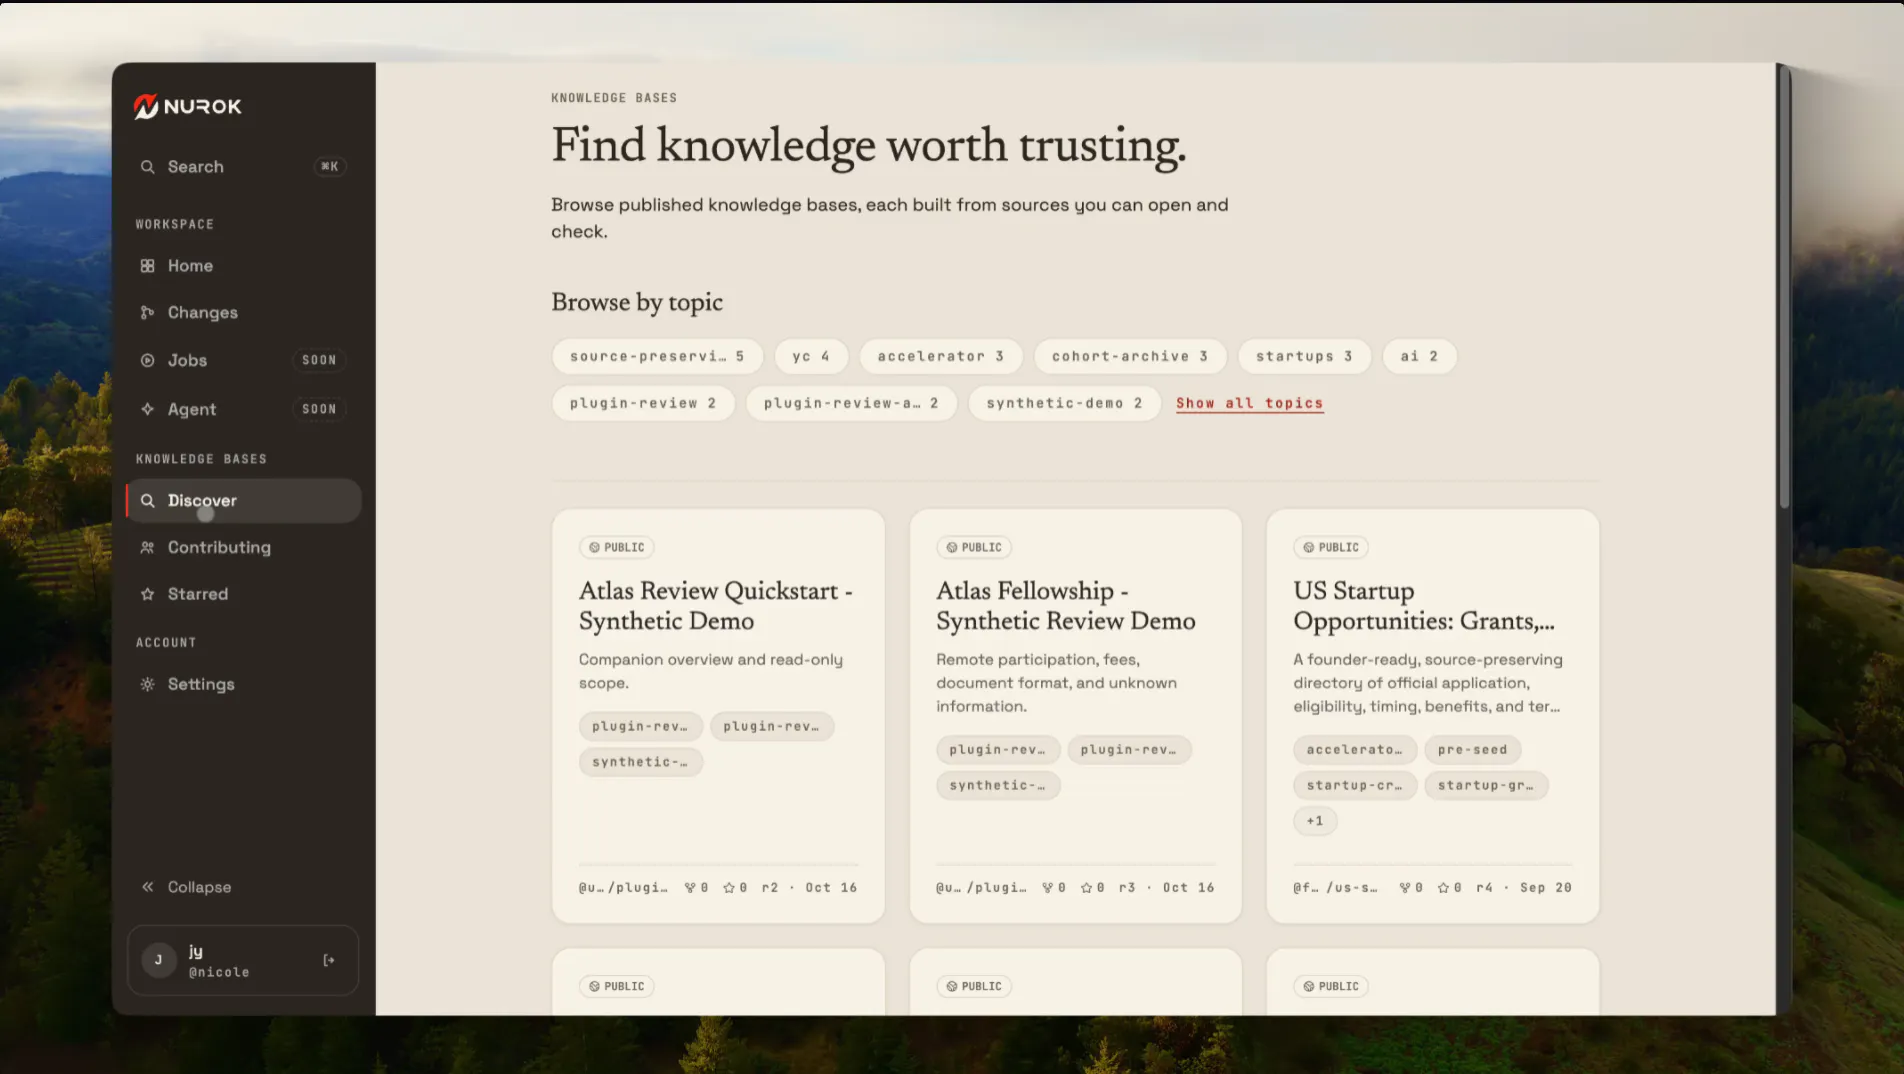Open the jy user avatar
The width and height of the screenshot is (1904, 1074).
[x=158, y=961]
